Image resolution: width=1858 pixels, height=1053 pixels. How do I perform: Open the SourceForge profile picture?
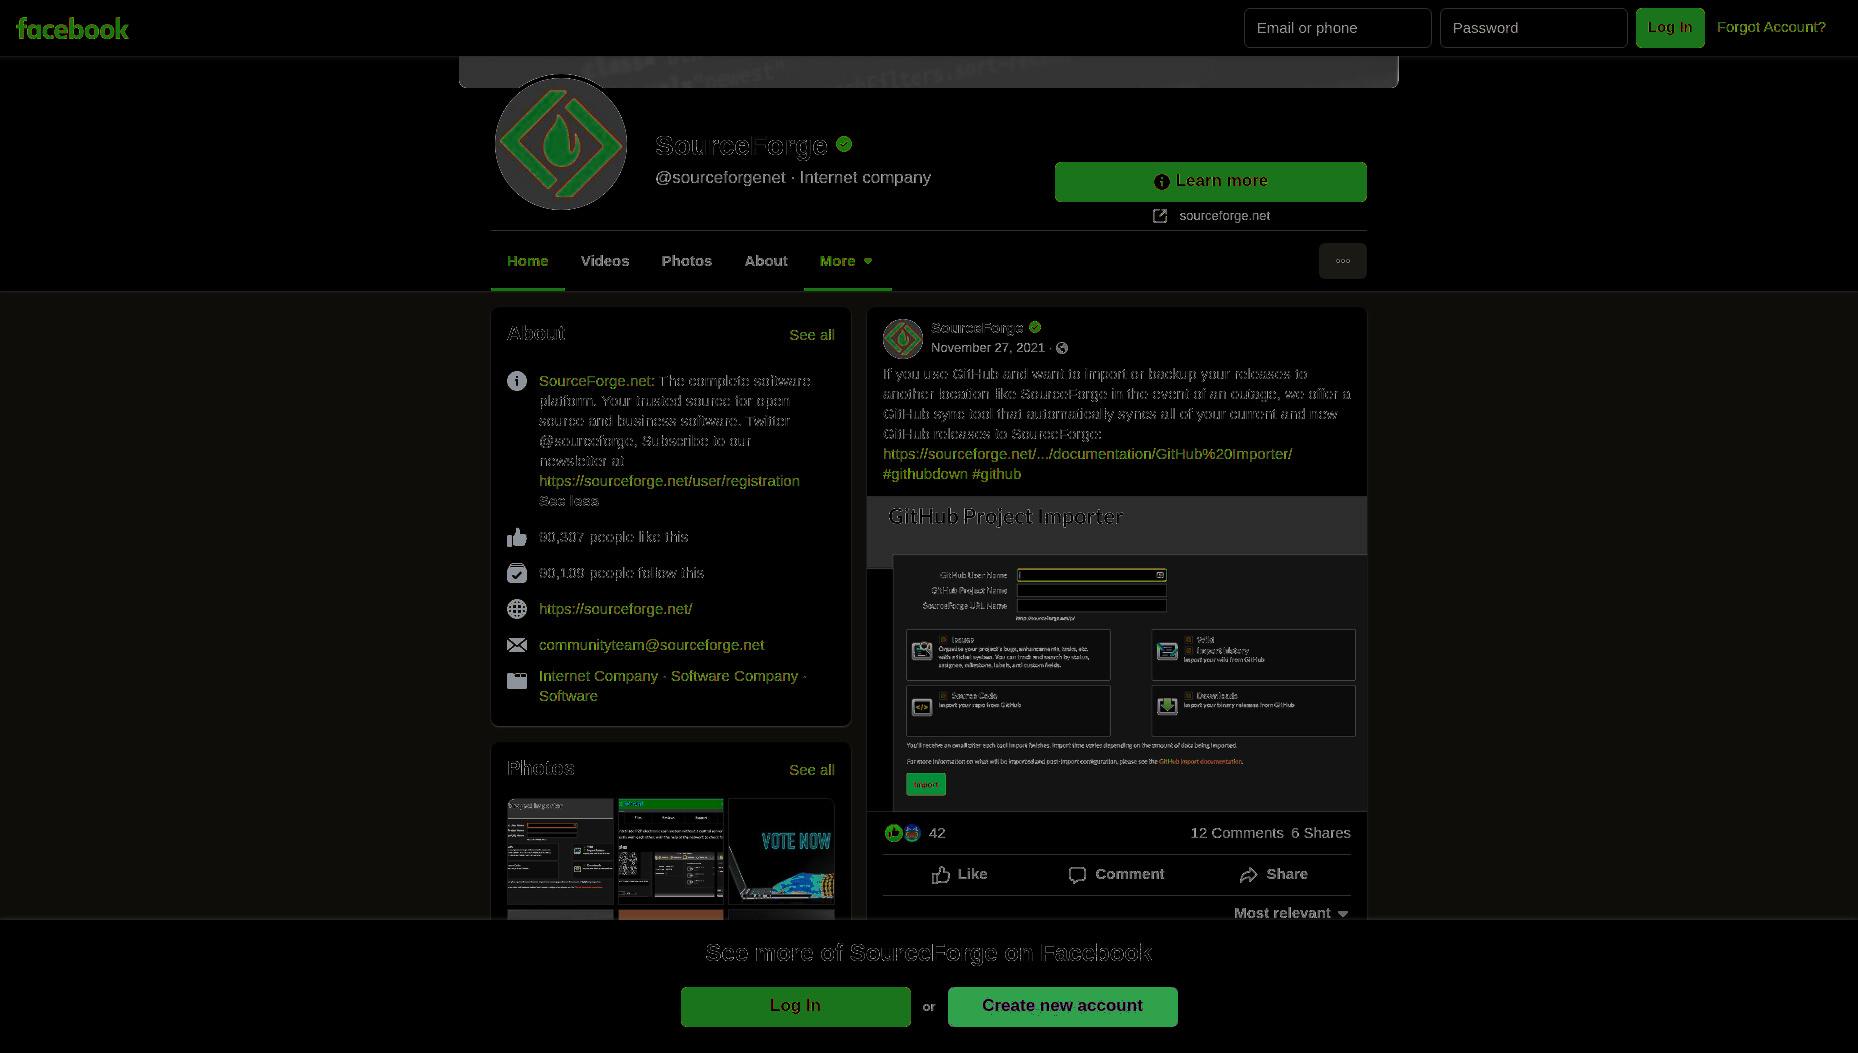pyautogui.click(x=561, y=143)
